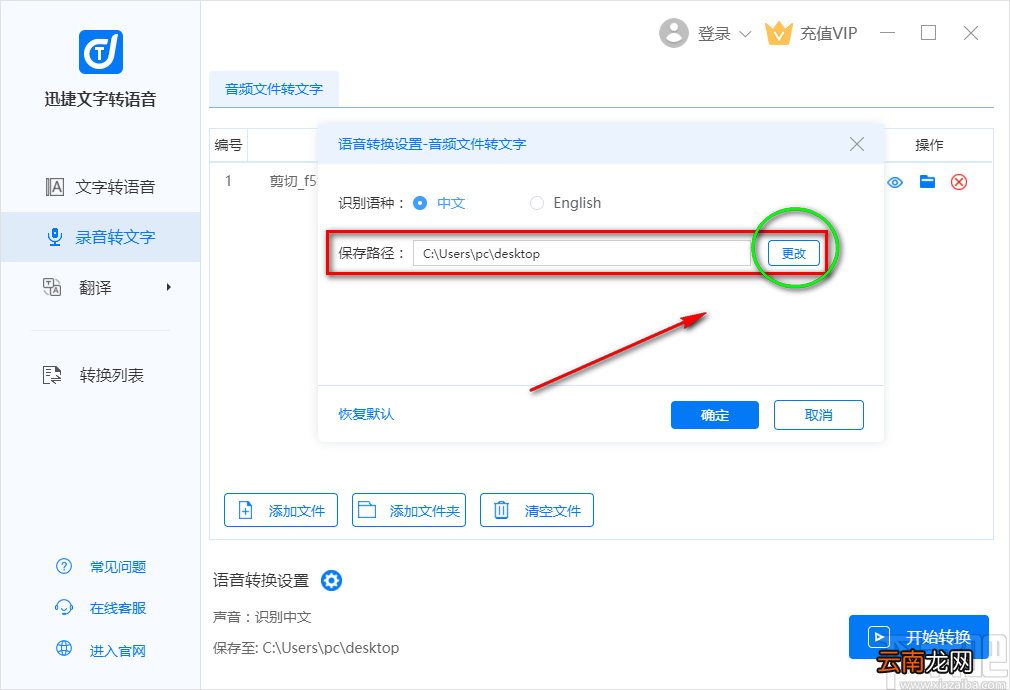The image size is (1010, 690).
Task: Click the microphone icon beside 录音转文字
Action: click(x=55, y=237)
